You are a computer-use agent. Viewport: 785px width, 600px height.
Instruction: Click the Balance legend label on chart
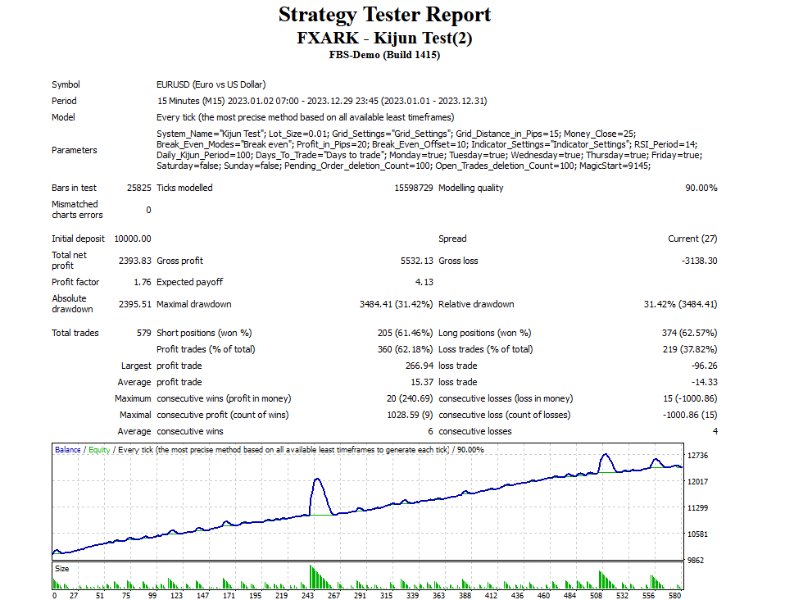coord(68,450)
